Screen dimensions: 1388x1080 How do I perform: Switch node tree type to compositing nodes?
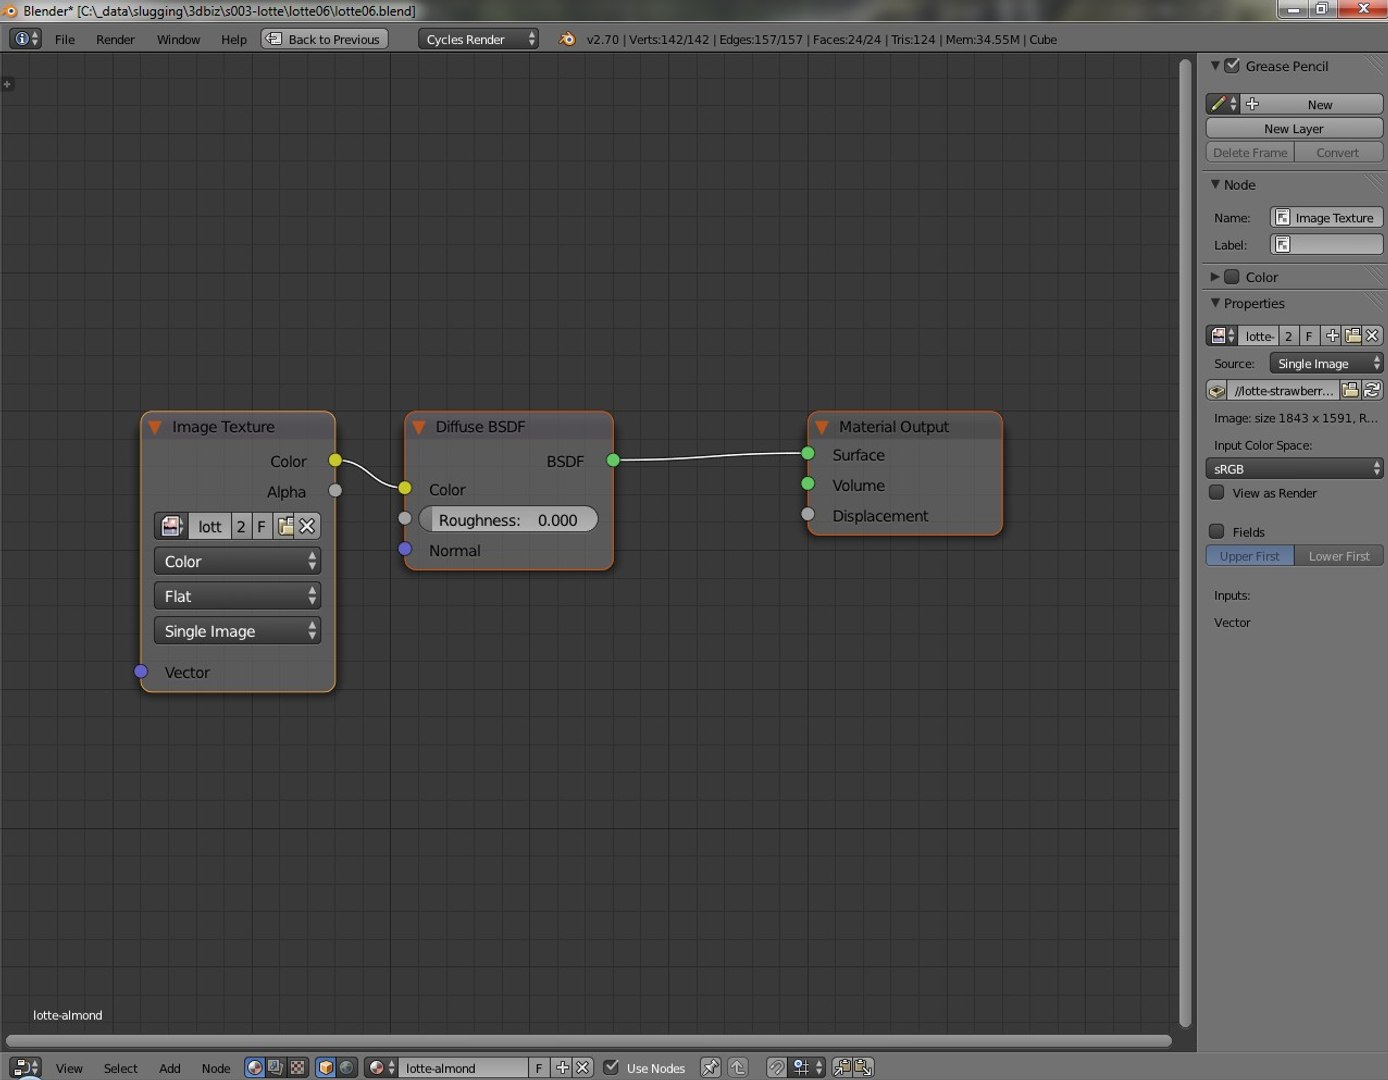tap(275, 1067)
